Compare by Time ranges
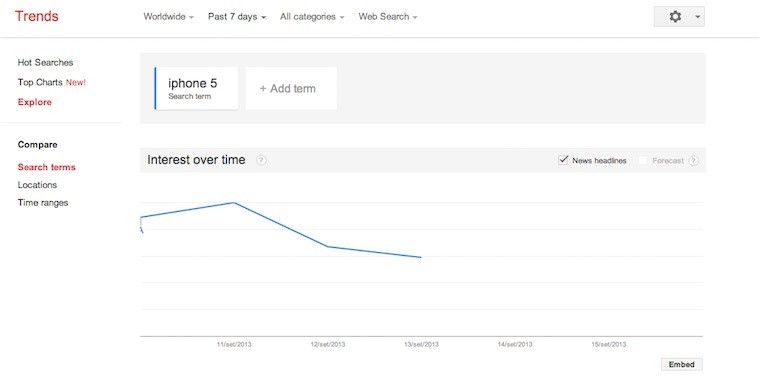The image size is (760, 381). 43,203
